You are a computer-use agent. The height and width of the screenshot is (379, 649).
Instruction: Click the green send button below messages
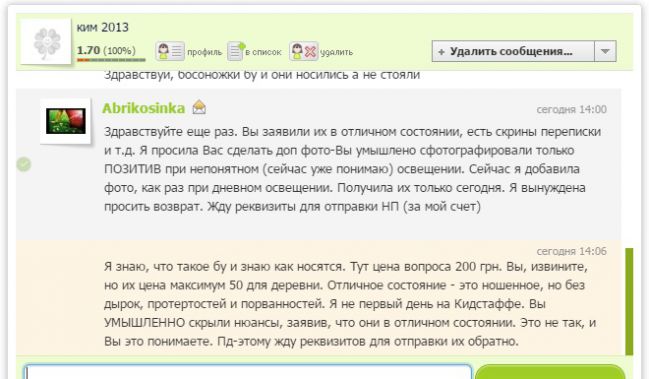(550, 372)
